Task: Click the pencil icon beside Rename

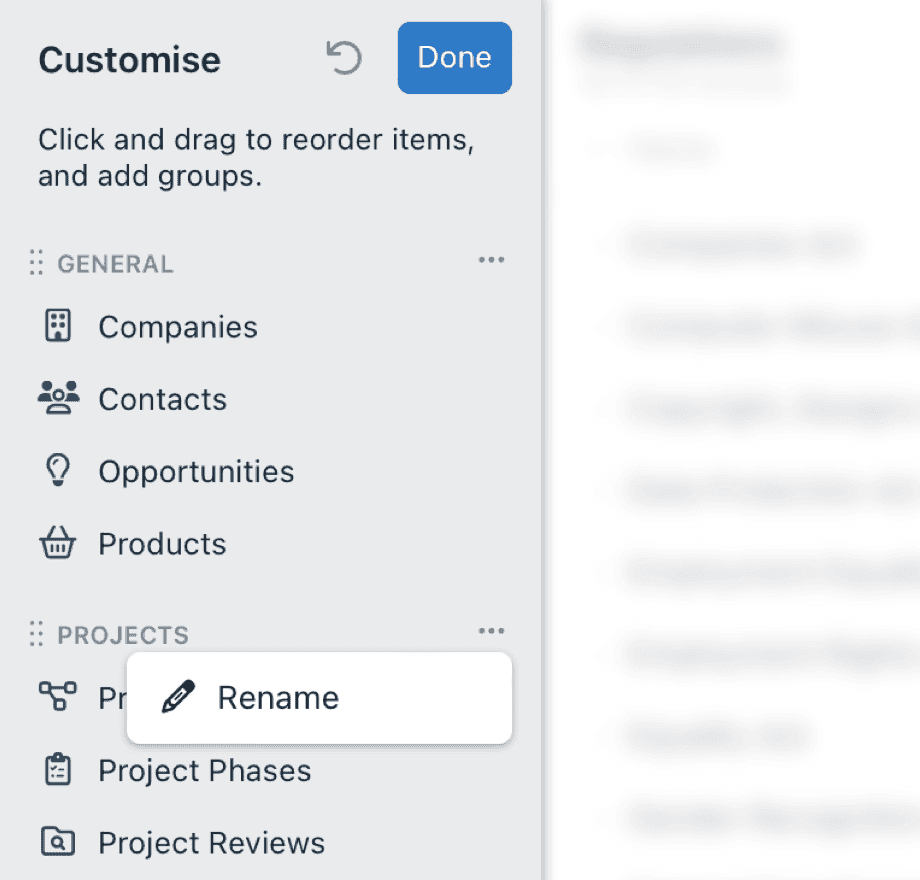Action: [x=176, y=697]
